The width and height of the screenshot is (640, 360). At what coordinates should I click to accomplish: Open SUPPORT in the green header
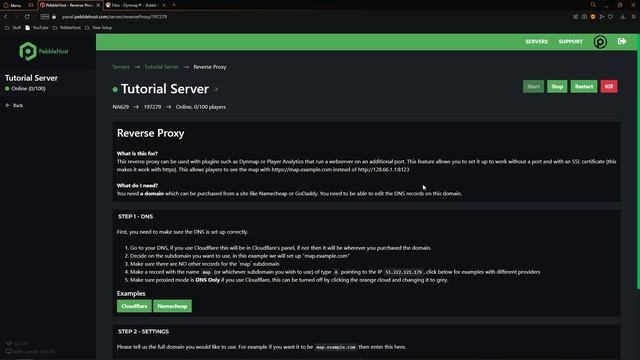[571, 42]
